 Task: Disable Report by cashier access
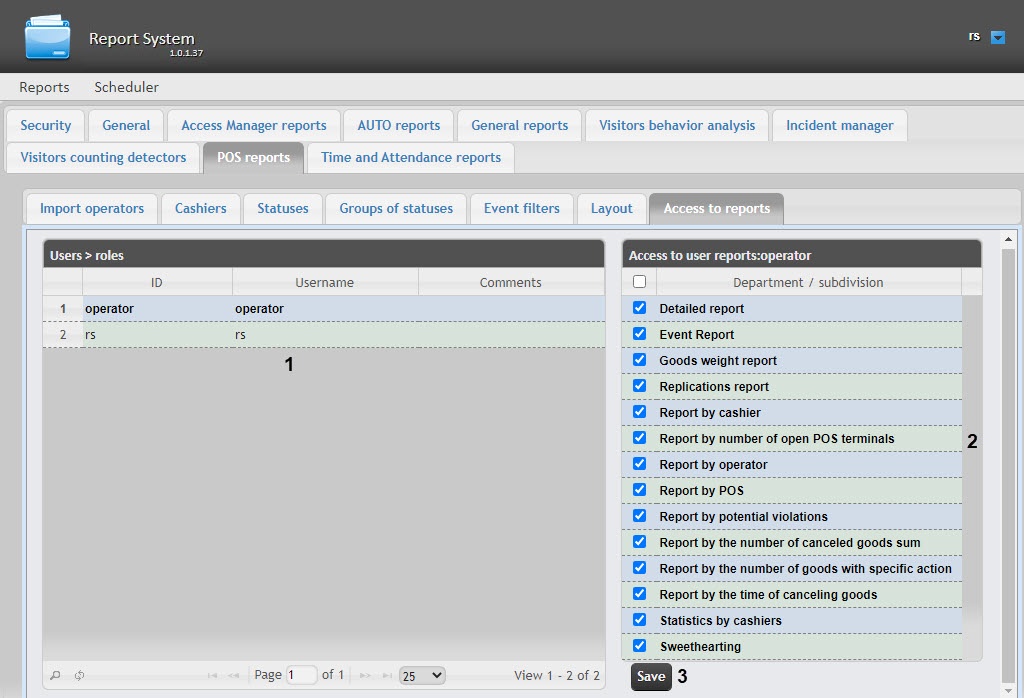click(640, 412)
